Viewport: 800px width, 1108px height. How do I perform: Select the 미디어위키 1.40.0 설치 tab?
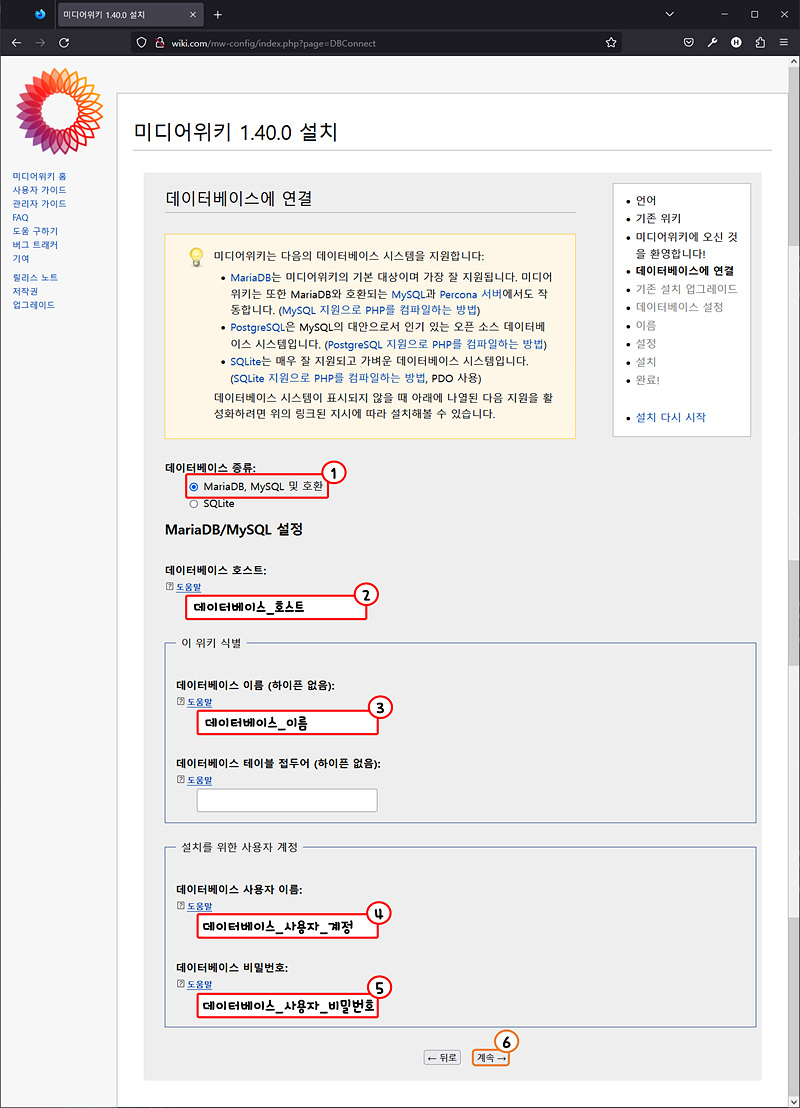[x=129, y=14]
